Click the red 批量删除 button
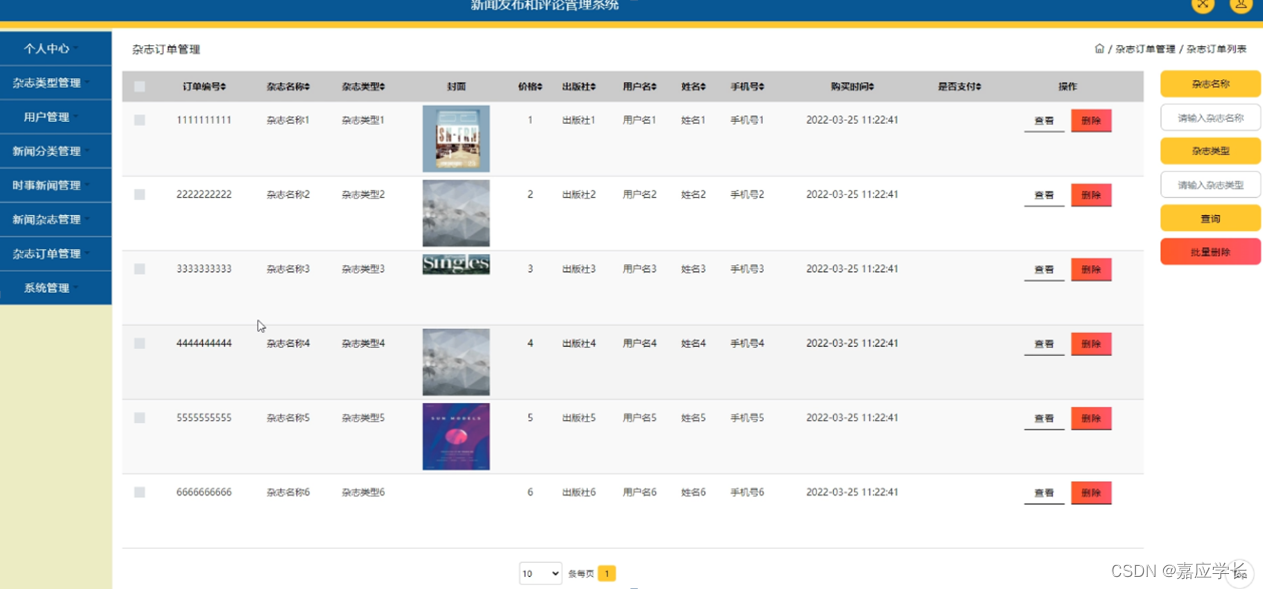 [1210, 252]
